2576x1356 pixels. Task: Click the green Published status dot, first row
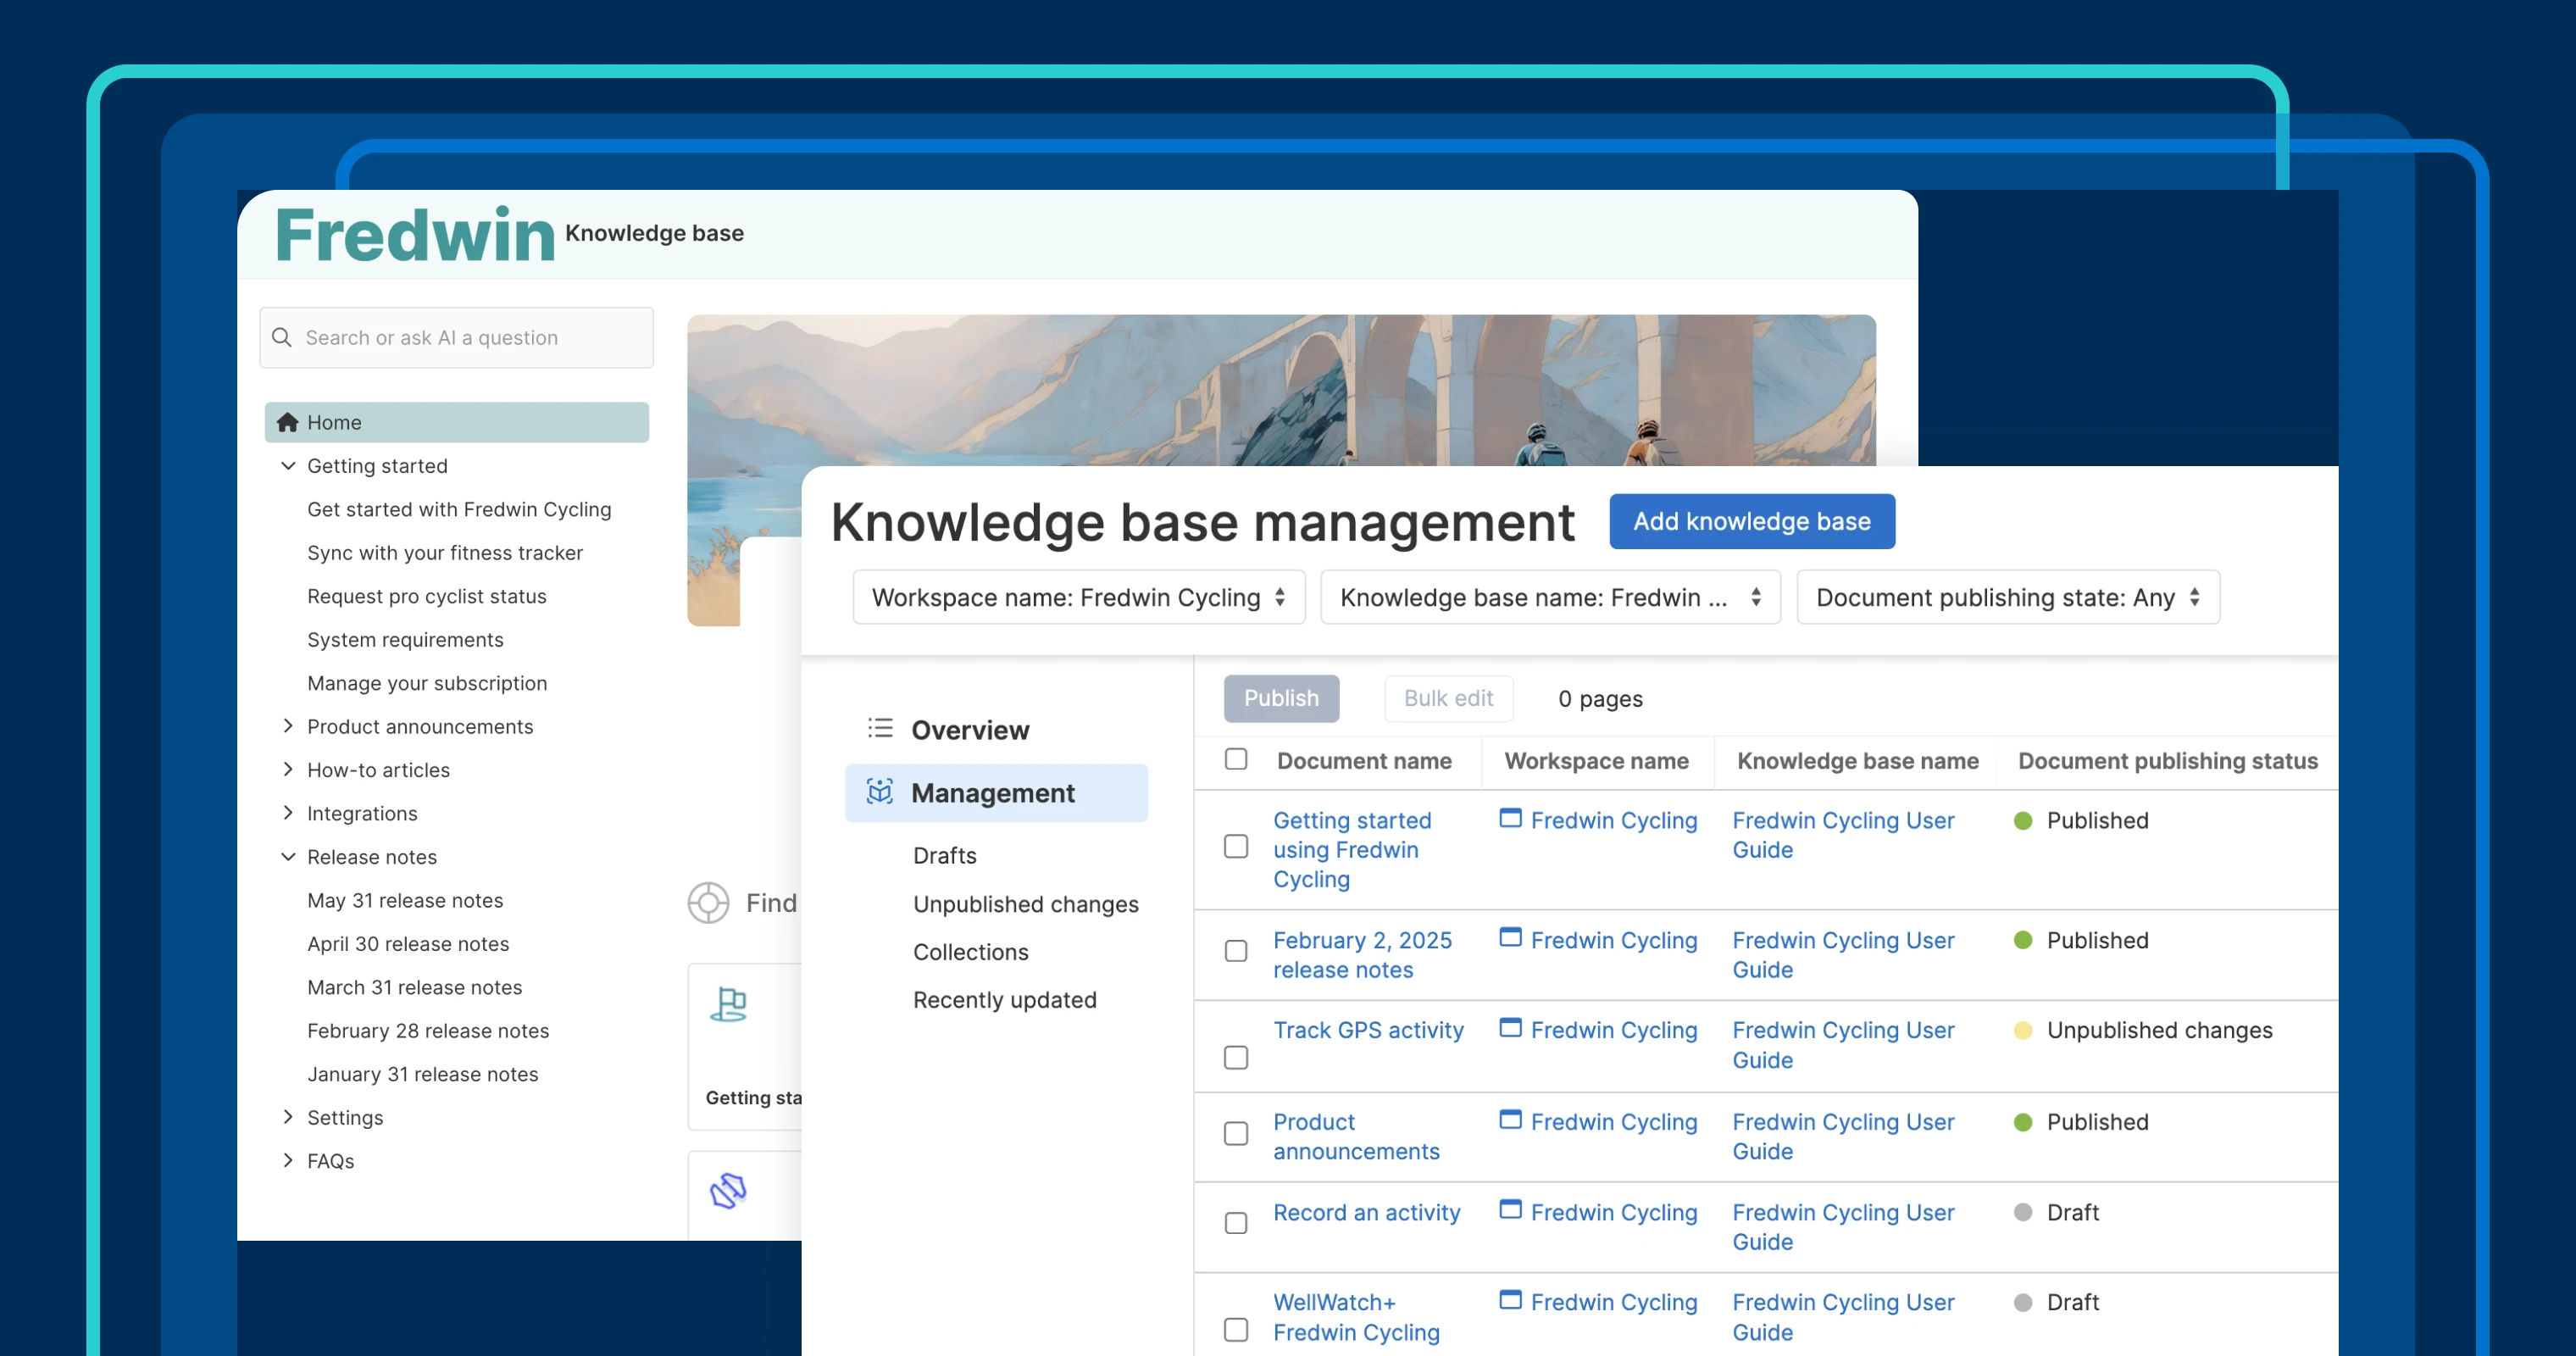[2022, 820]
